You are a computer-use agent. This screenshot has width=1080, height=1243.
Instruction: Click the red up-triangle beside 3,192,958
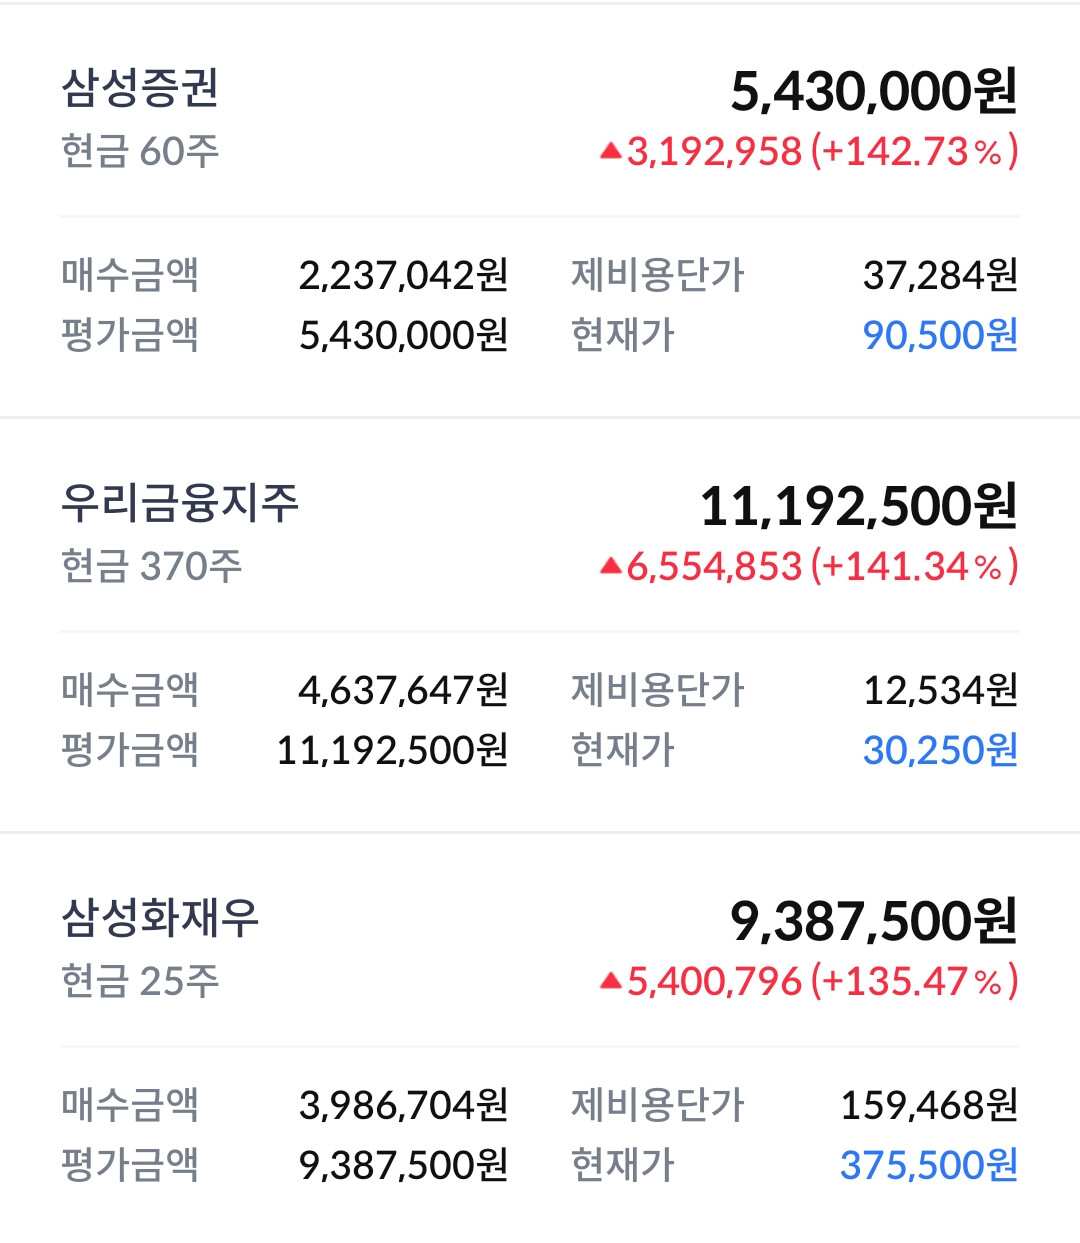(x=611, y=152)
